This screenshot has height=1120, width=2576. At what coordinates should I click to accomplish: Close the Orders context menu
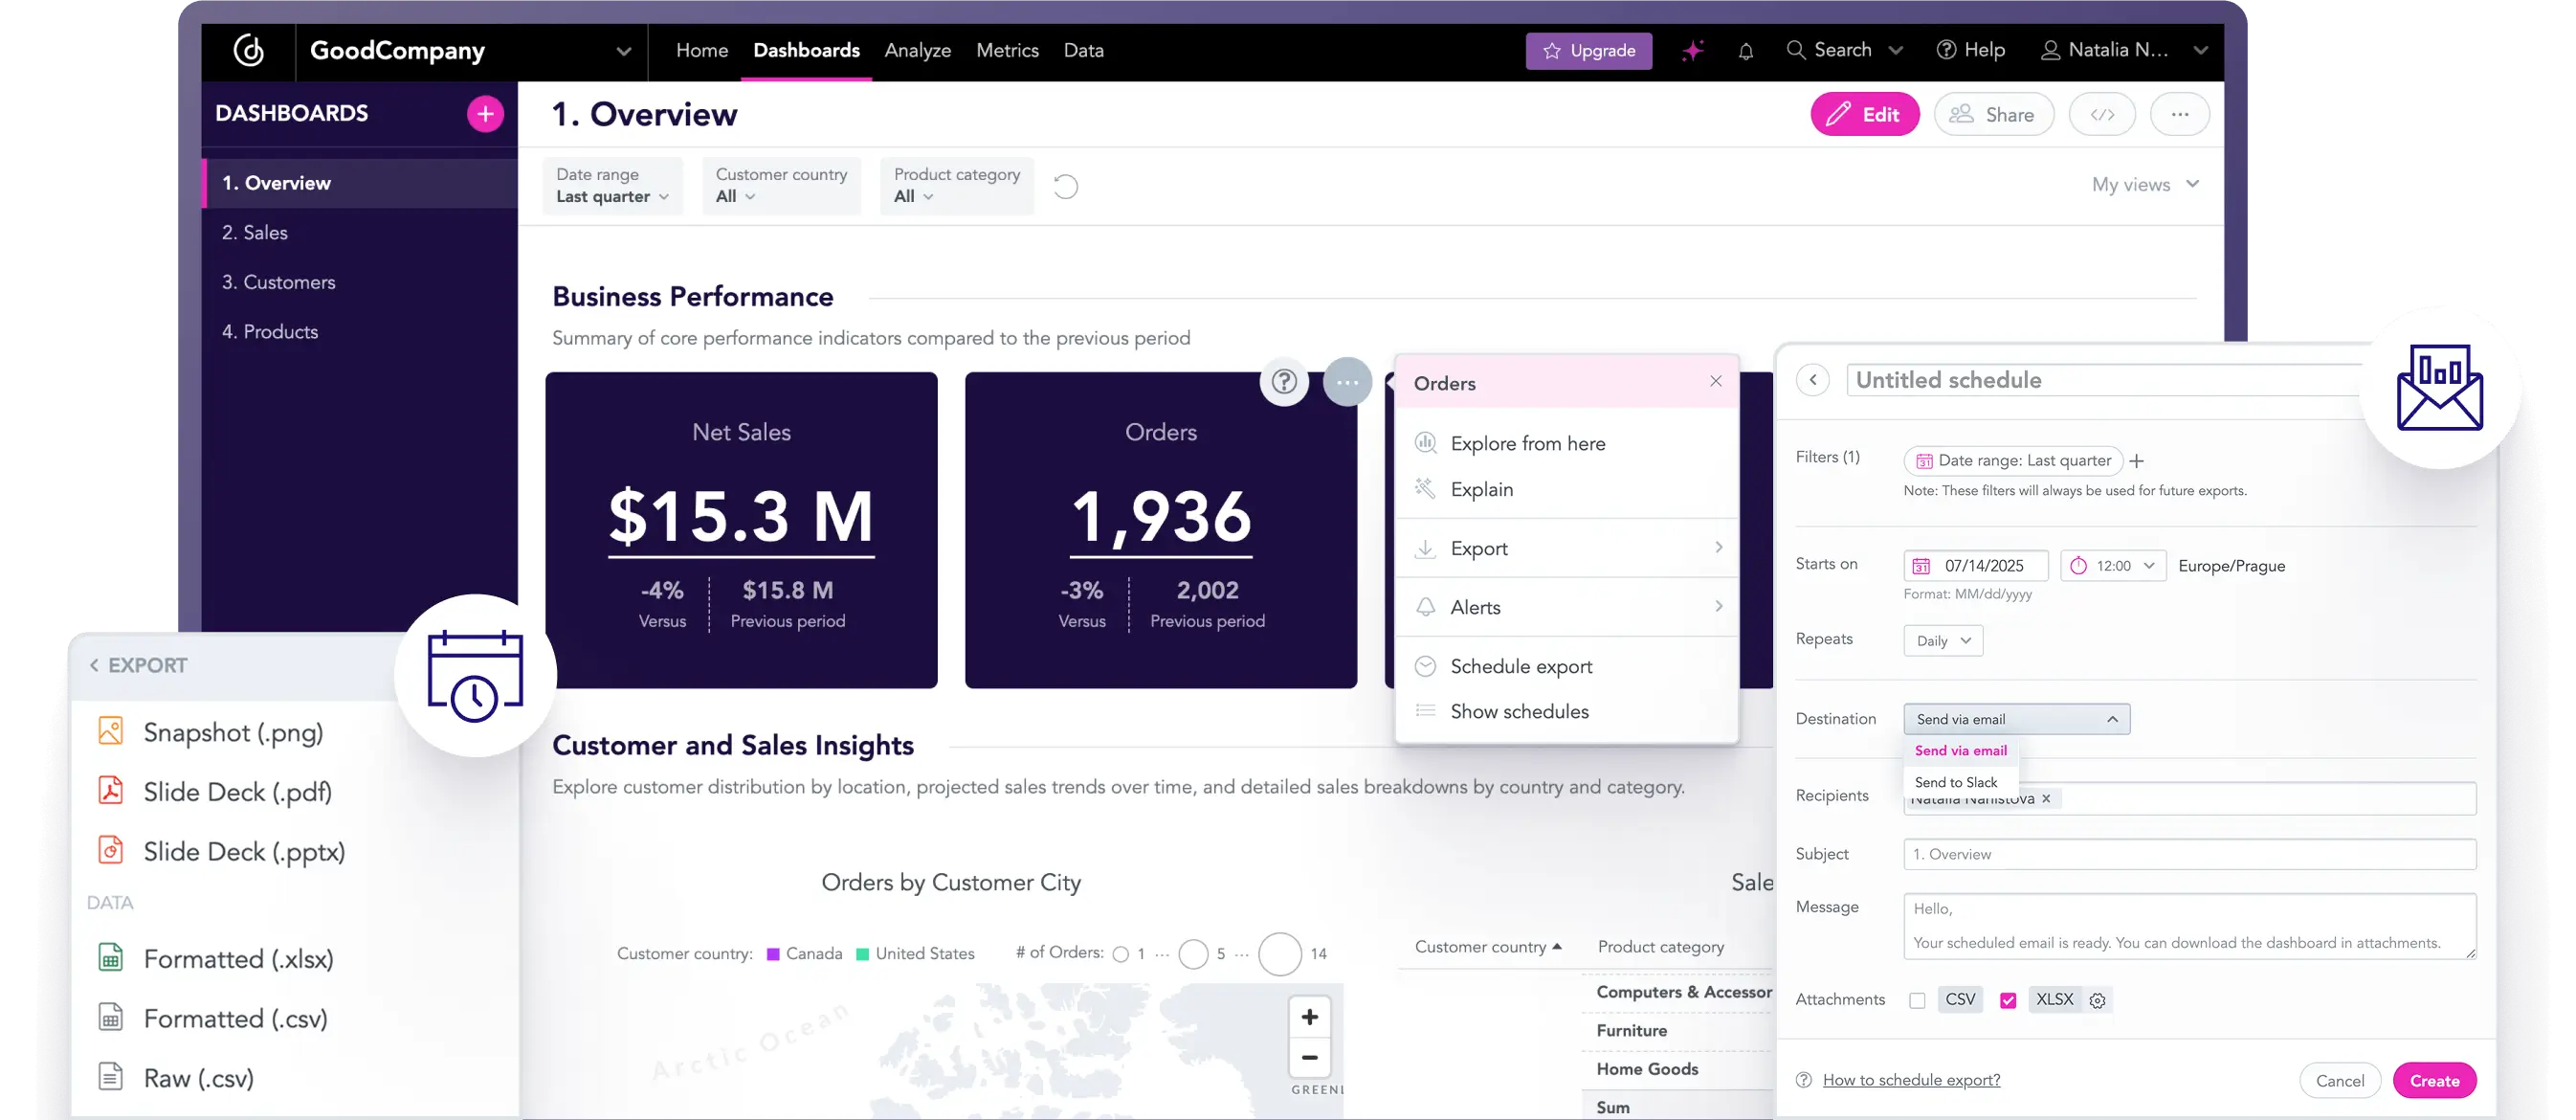pyautogui.click(x=1716, y=381)
